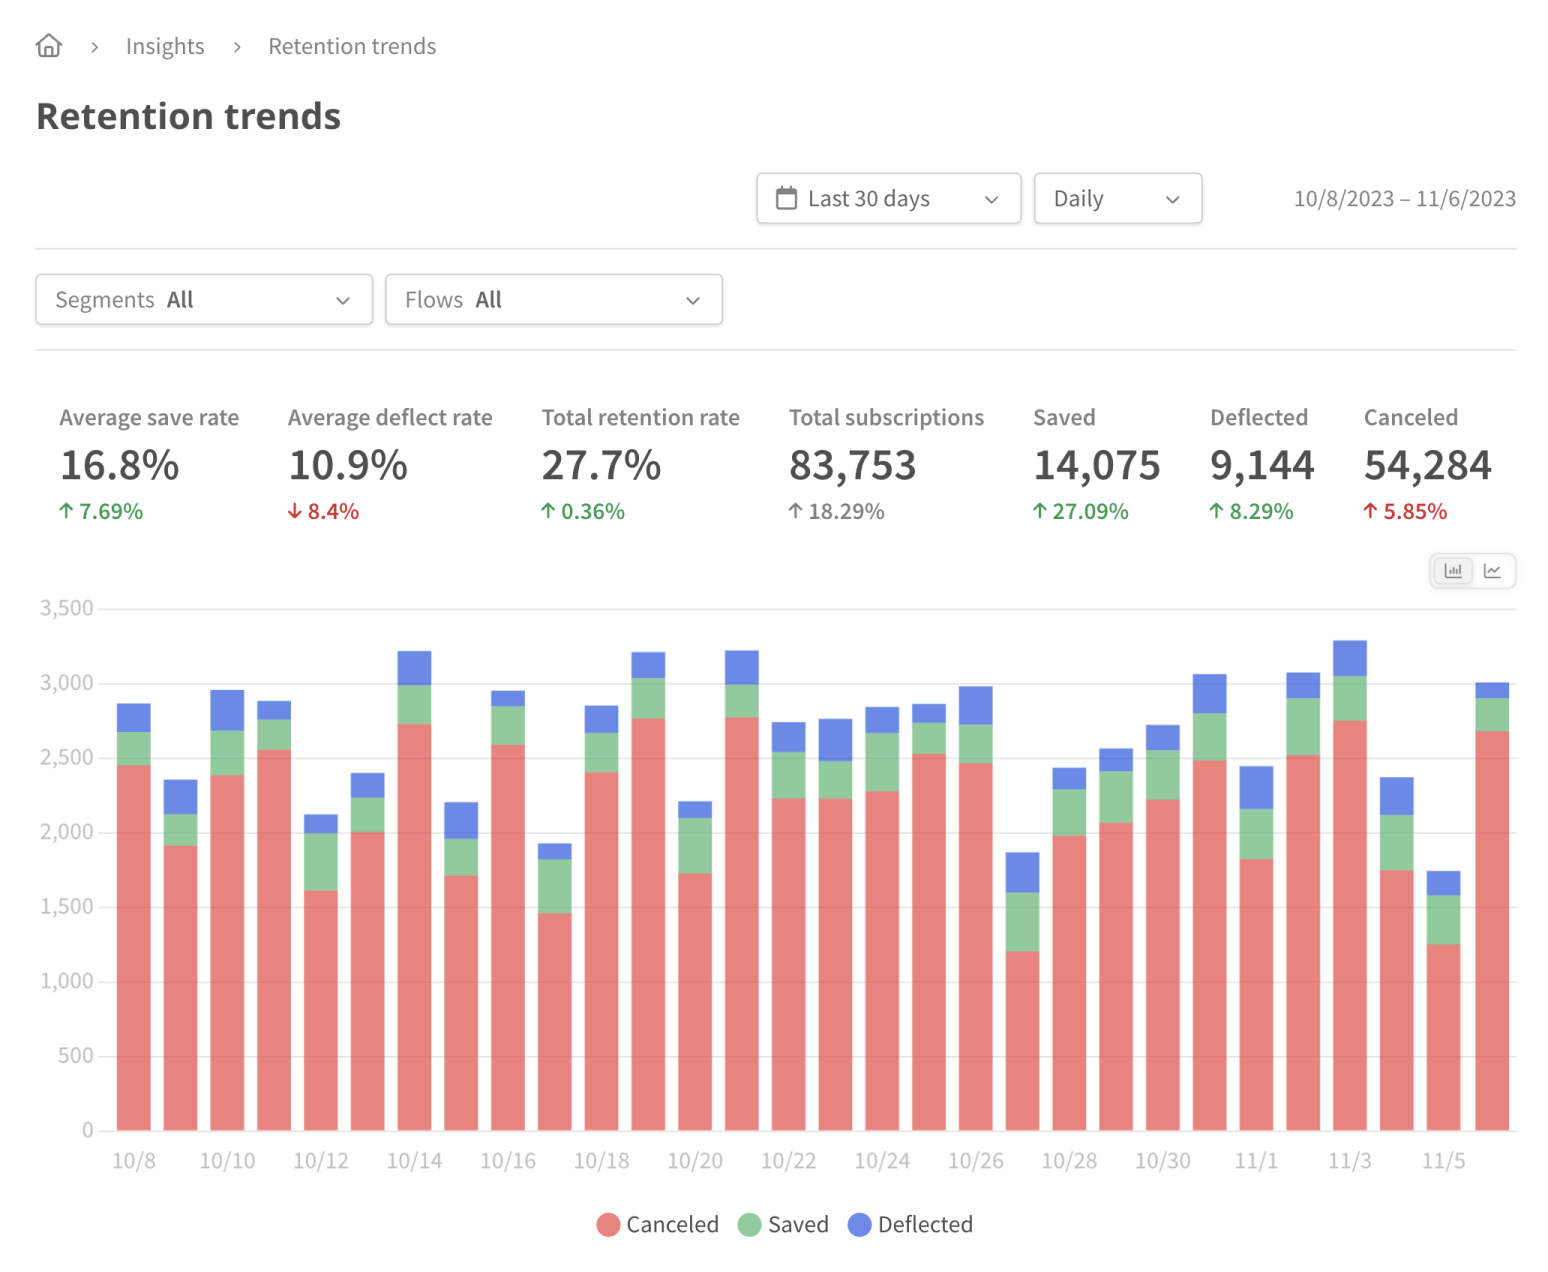This screenshot has width=1548, height=1272.
Task: Click the calendar icon in the date selector
Action: [x=787, y=198]
